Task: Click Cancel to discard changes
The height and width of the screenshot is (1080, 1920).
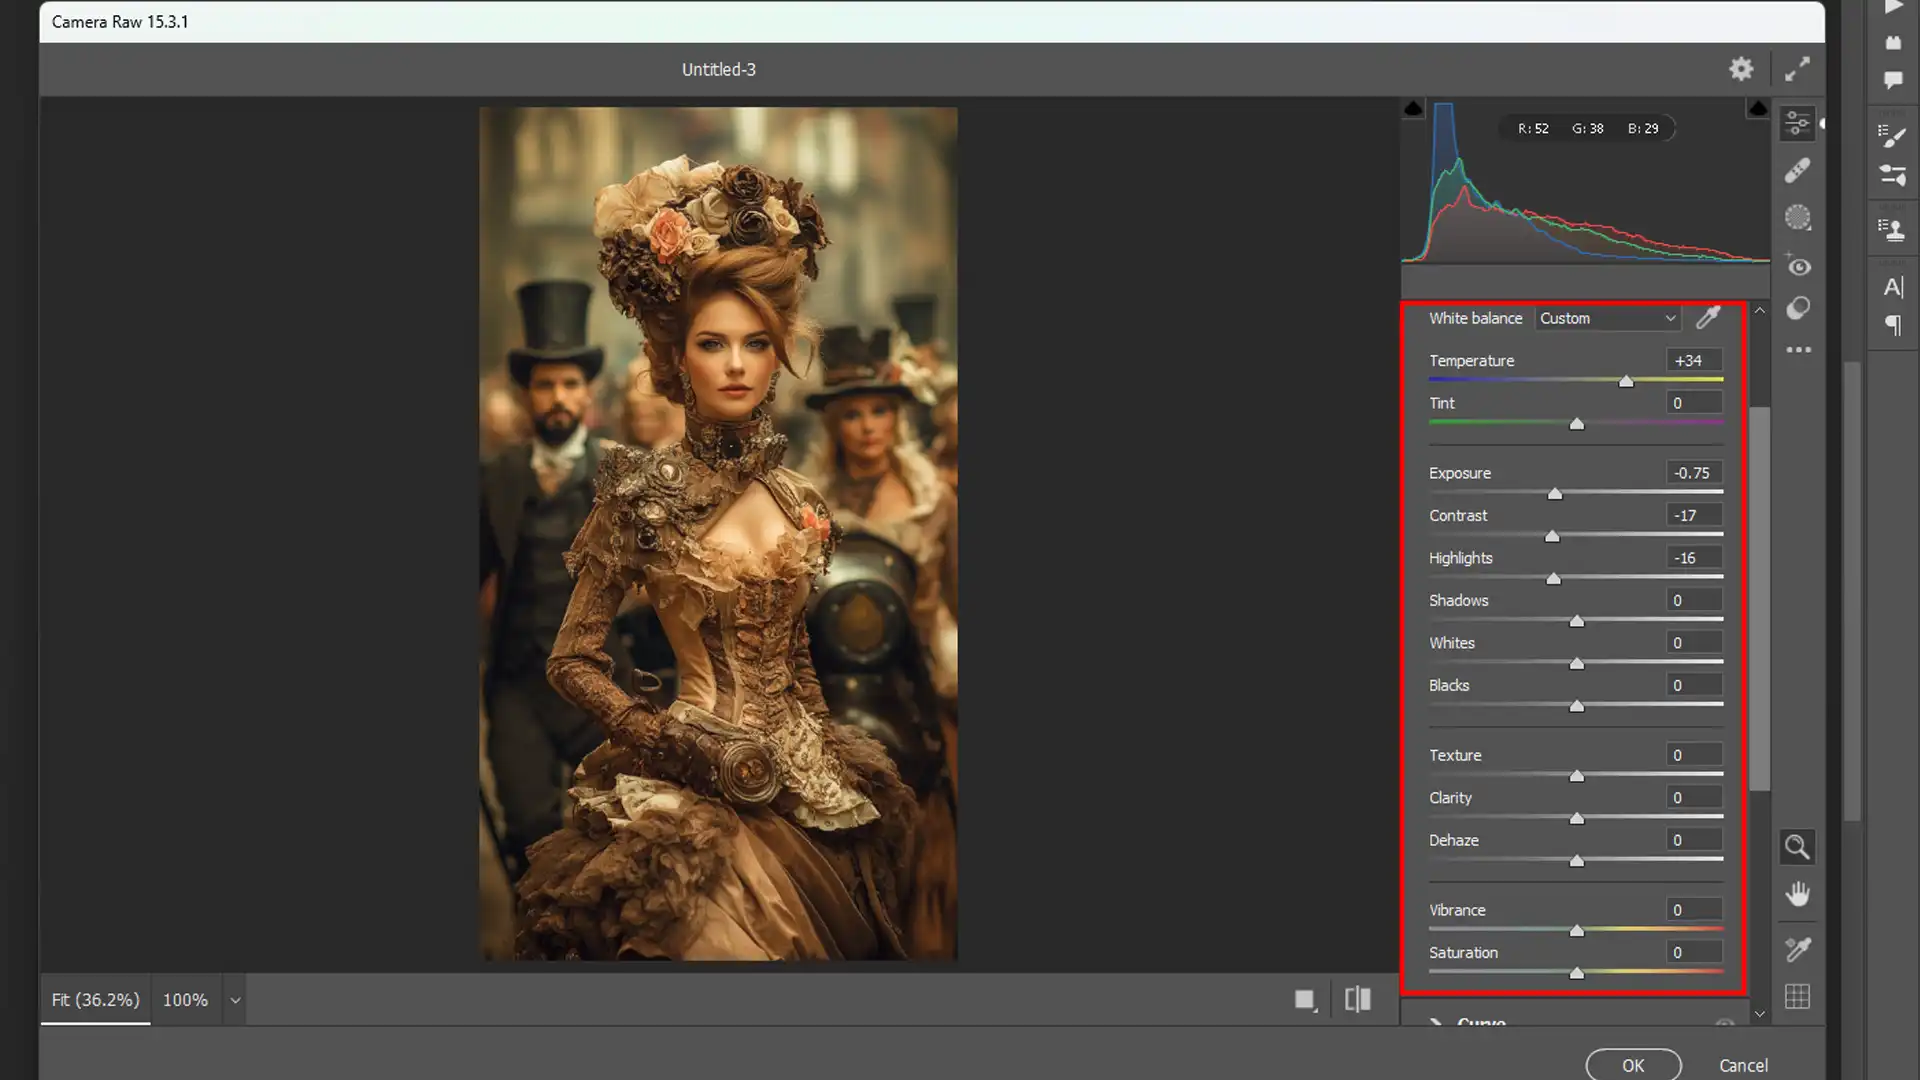Action: [x=1743, y=1065]
